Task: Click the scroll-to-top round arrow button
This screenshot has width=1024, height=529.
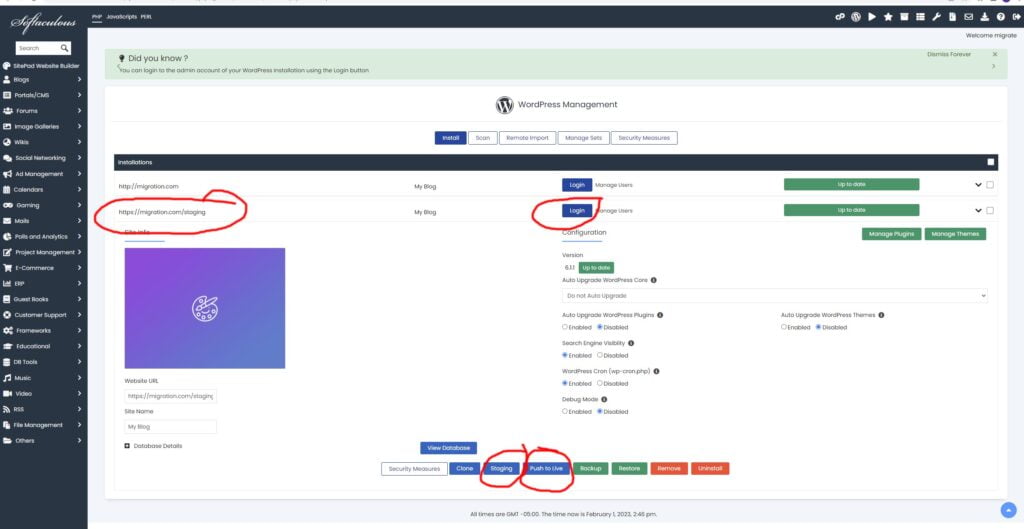Action: (x=1008, y=509)
